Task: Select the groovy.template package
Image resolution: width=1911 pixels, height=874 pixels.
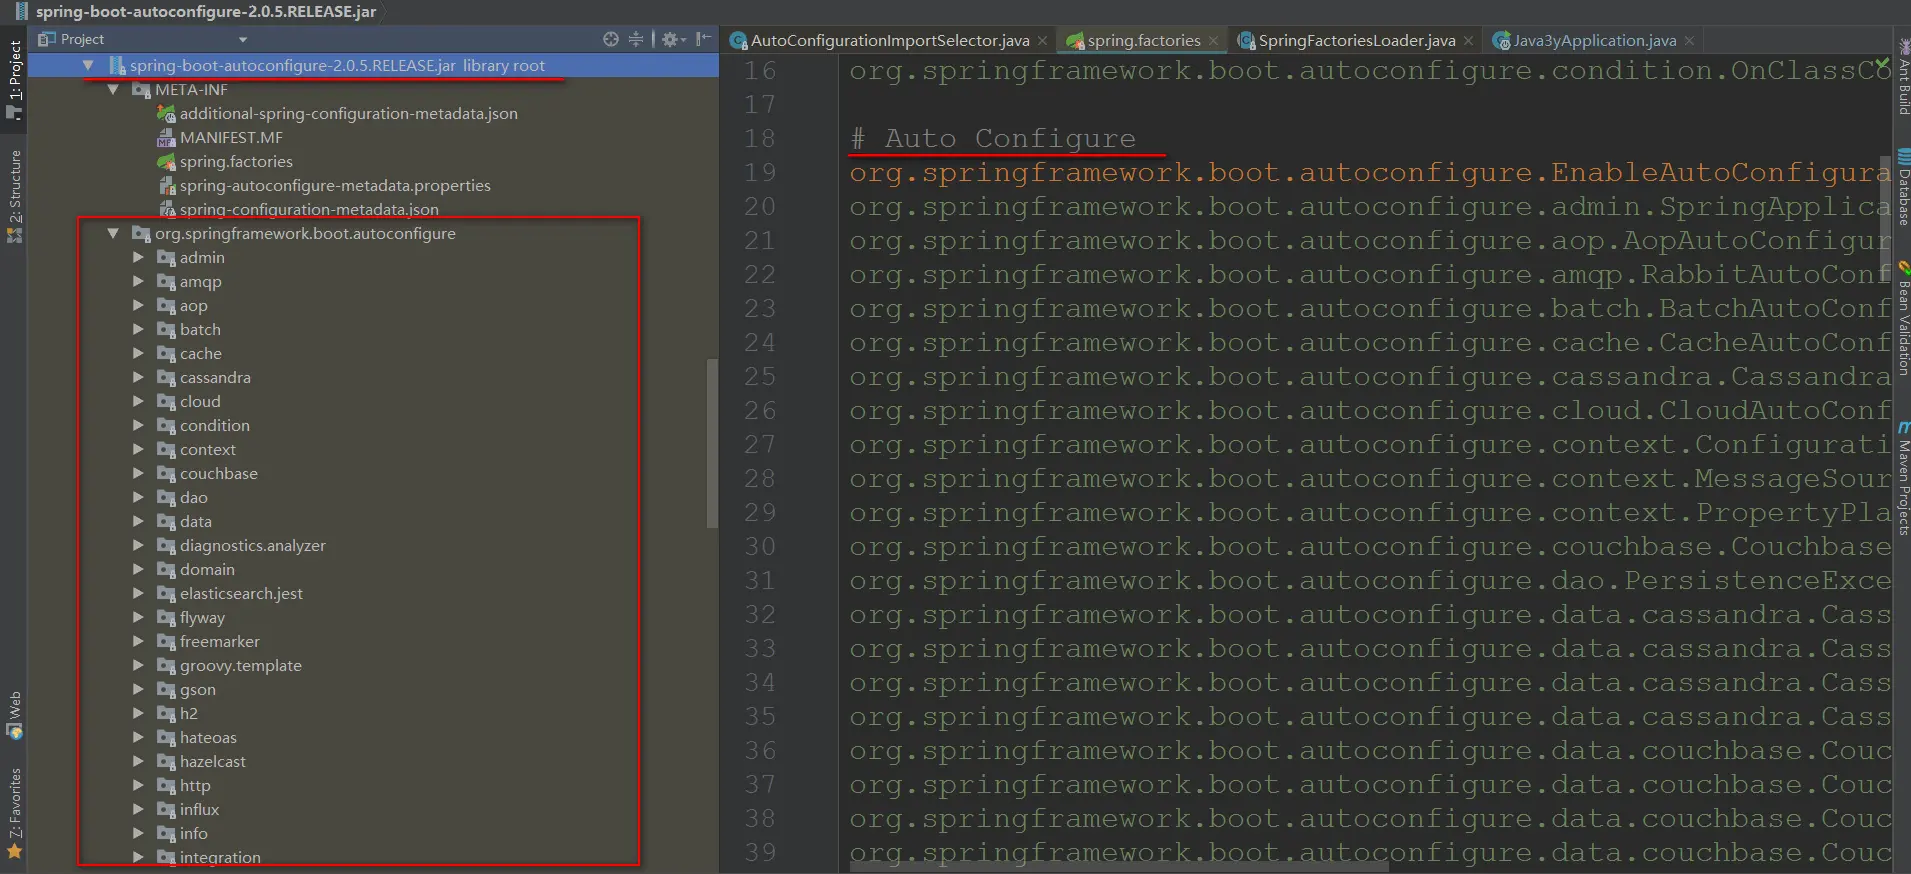Action: coord(240,665)
